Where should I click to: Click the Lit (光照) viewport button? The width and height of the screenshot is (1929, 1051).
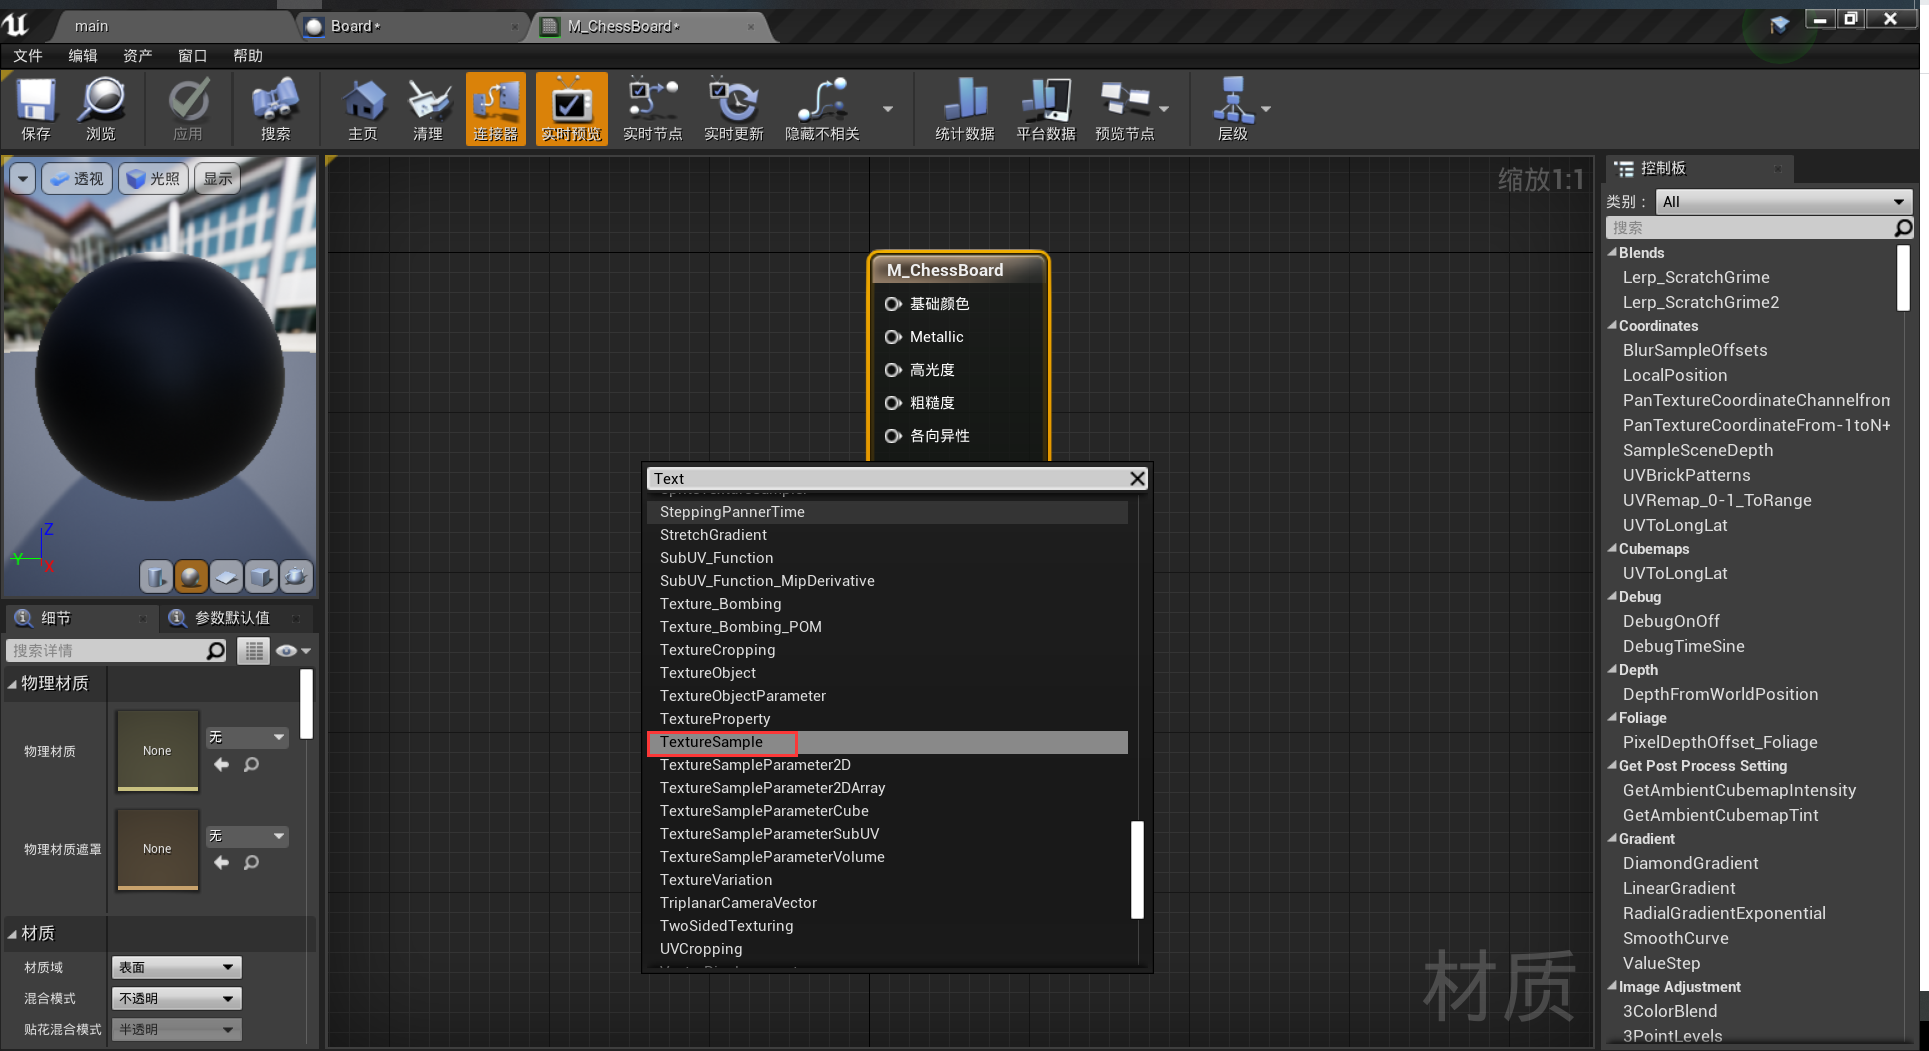coord(154,179)
